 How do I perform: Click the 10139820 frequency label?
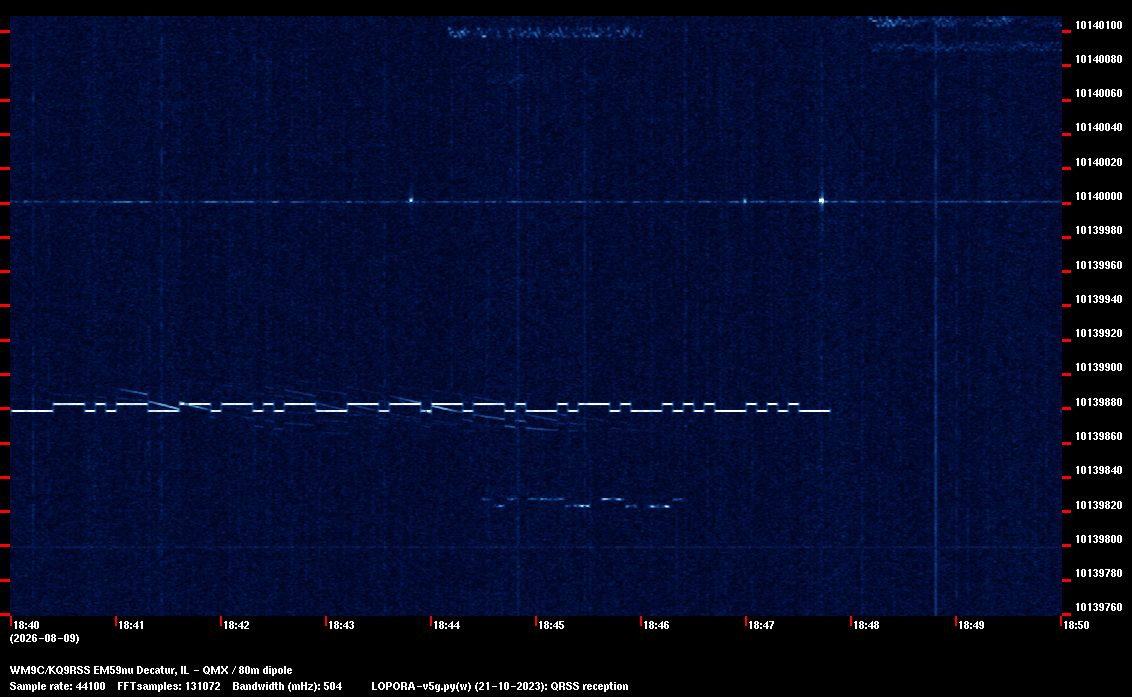click(x=1098, y=505)
